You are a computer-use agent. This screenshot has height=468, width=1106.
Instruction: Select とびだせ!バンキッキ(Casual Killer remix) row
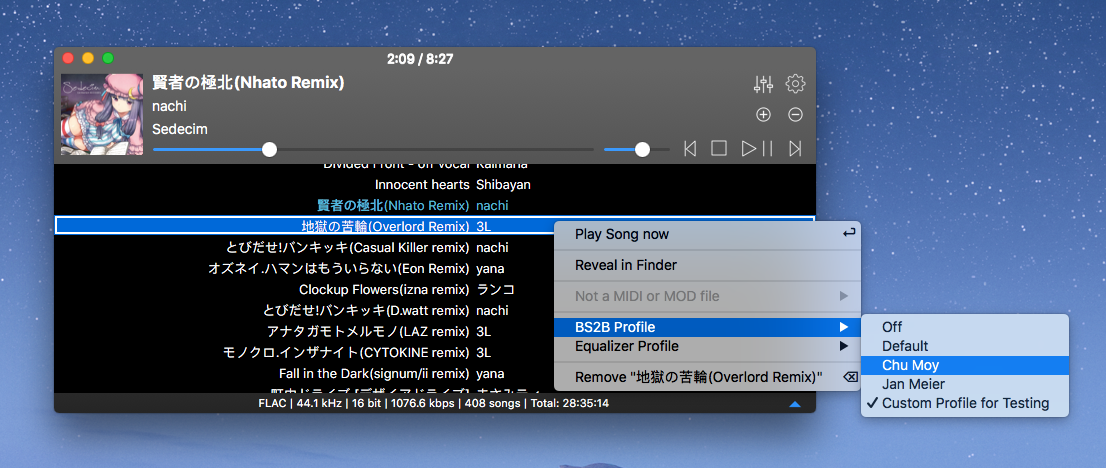(x=434, y=248)
